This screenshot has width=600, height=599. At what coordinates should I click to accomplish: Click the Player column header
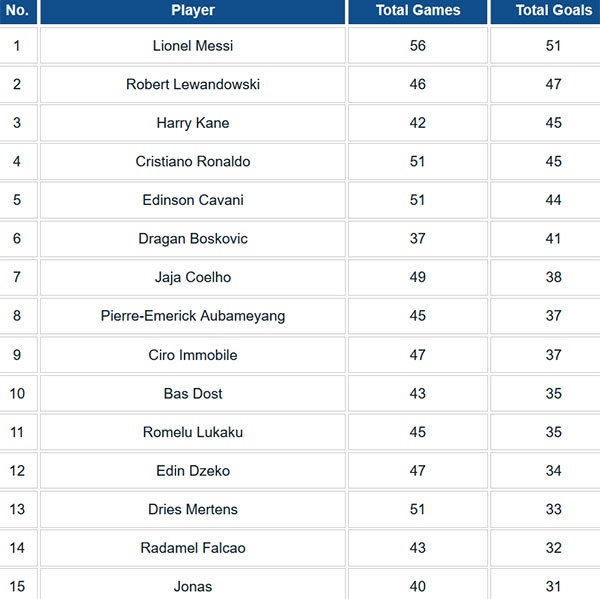coord(192,11)
